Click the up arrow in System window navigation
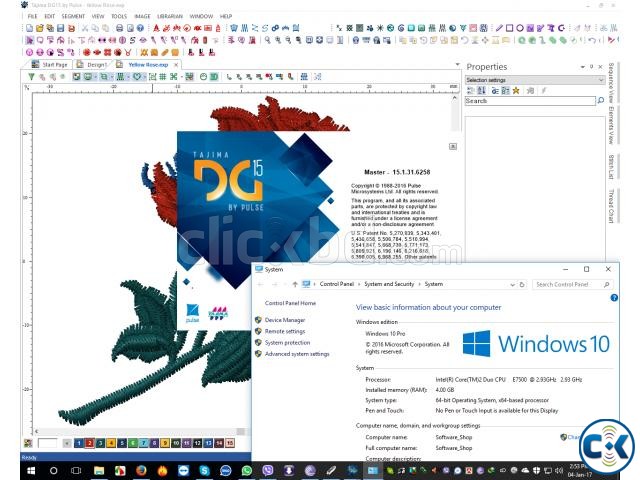The image size is (640, 480). pos(294,285)
